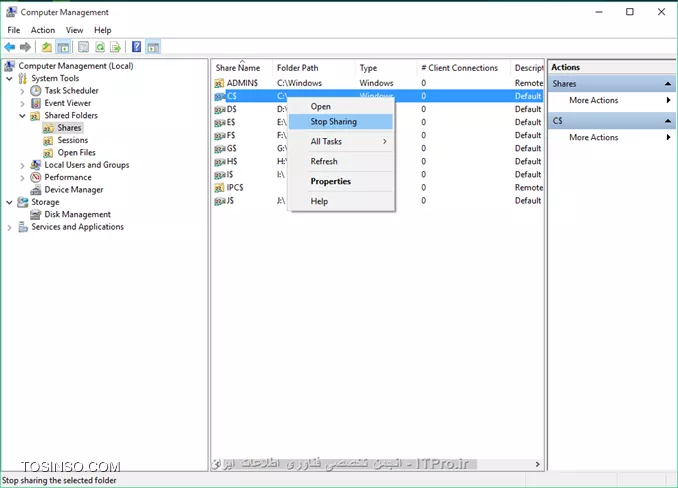Sort by # Client Connections column header
Image resolution: width=678 pixels, height=488 pixels.
point(464,68)
